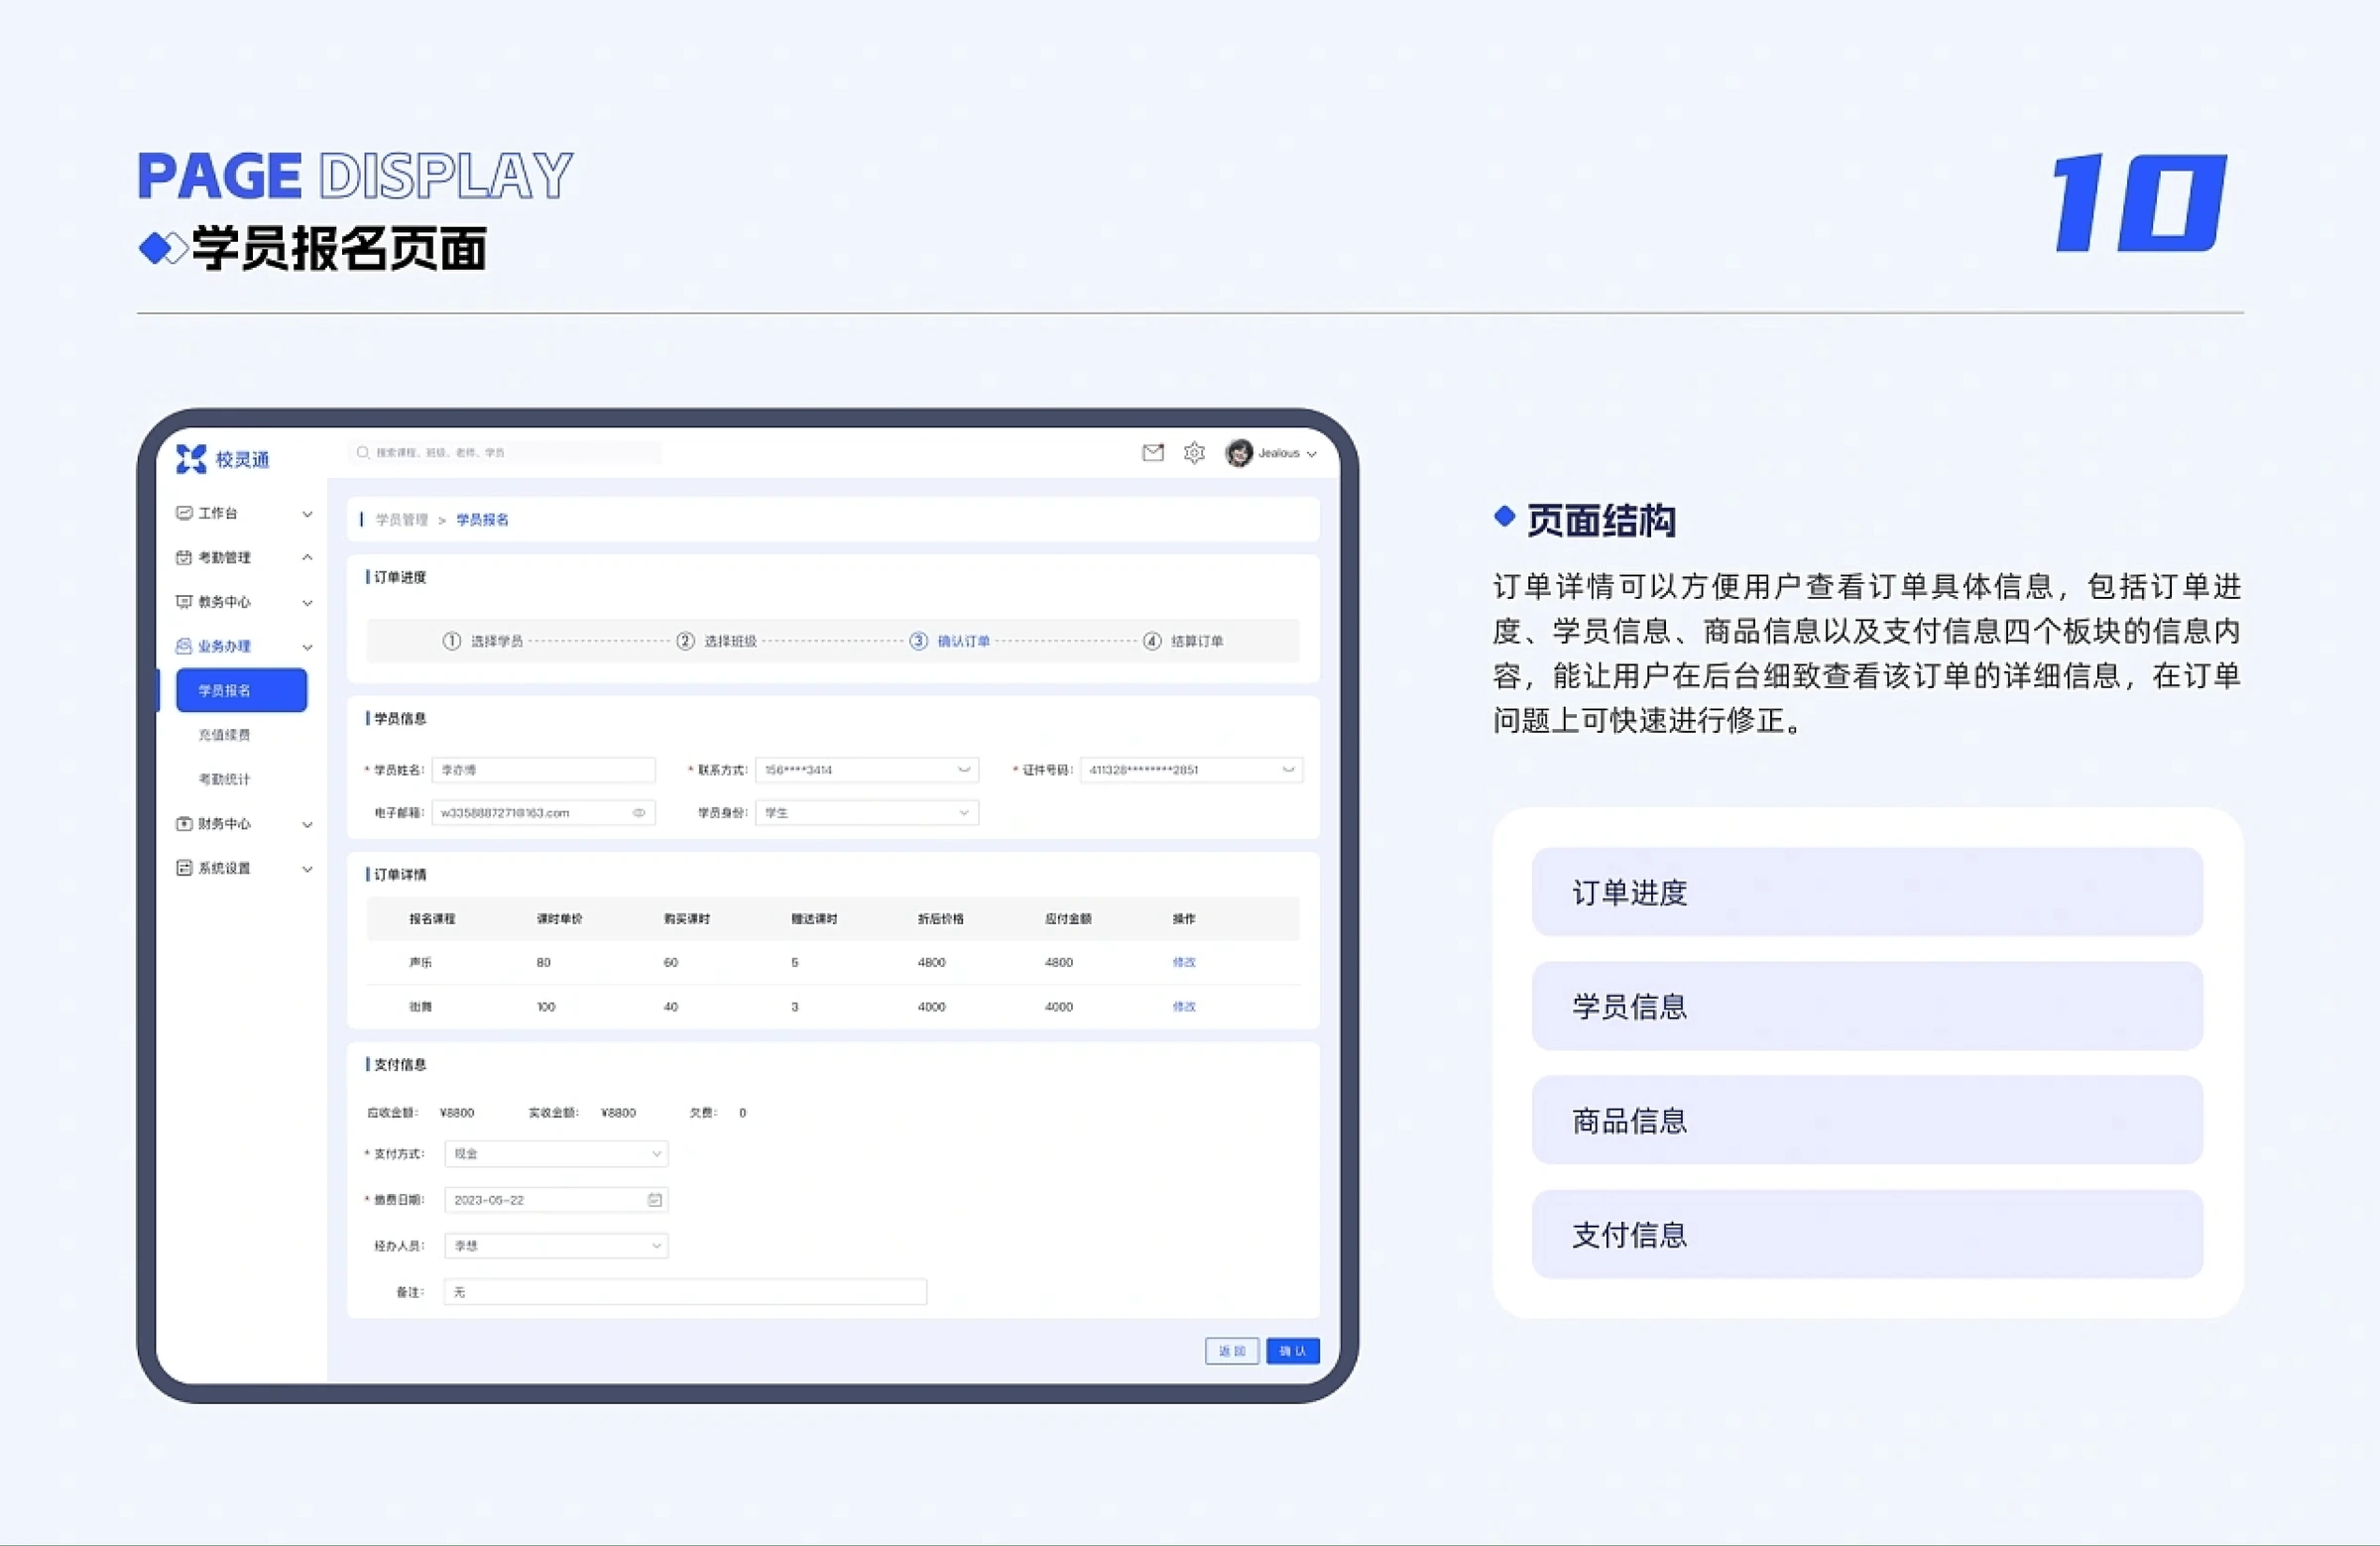Open the 业务办理 menu item
The height and width of the screenshot is (1546, 2380).
(244, 646)
